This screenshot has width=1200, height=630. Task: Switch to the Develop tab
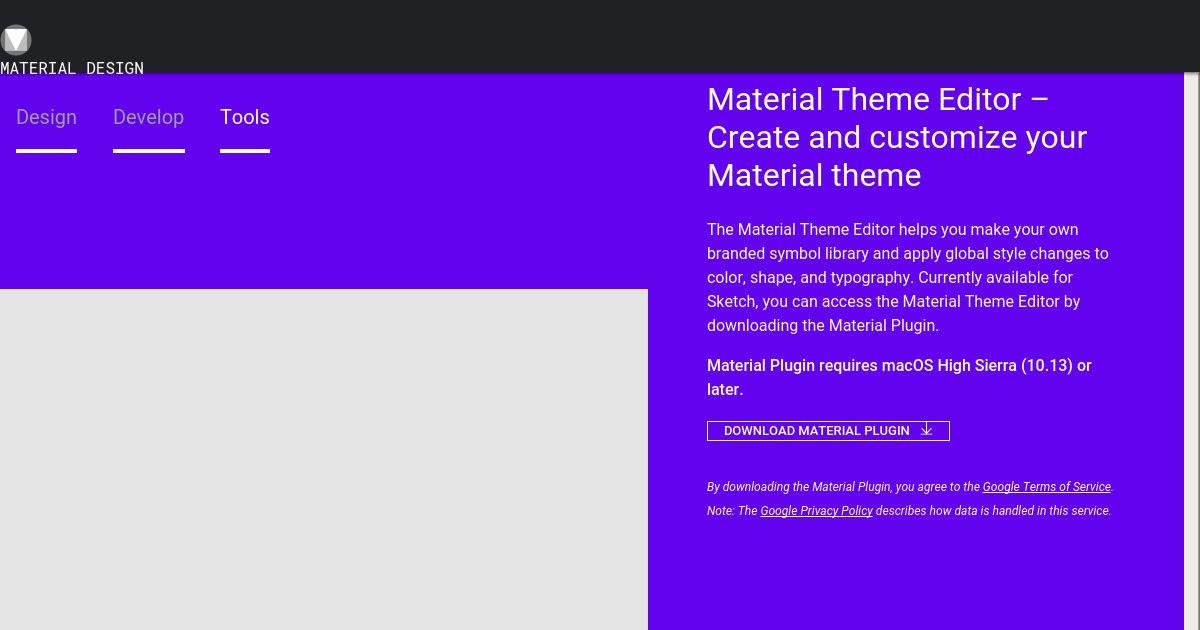[x=148, y=118]
